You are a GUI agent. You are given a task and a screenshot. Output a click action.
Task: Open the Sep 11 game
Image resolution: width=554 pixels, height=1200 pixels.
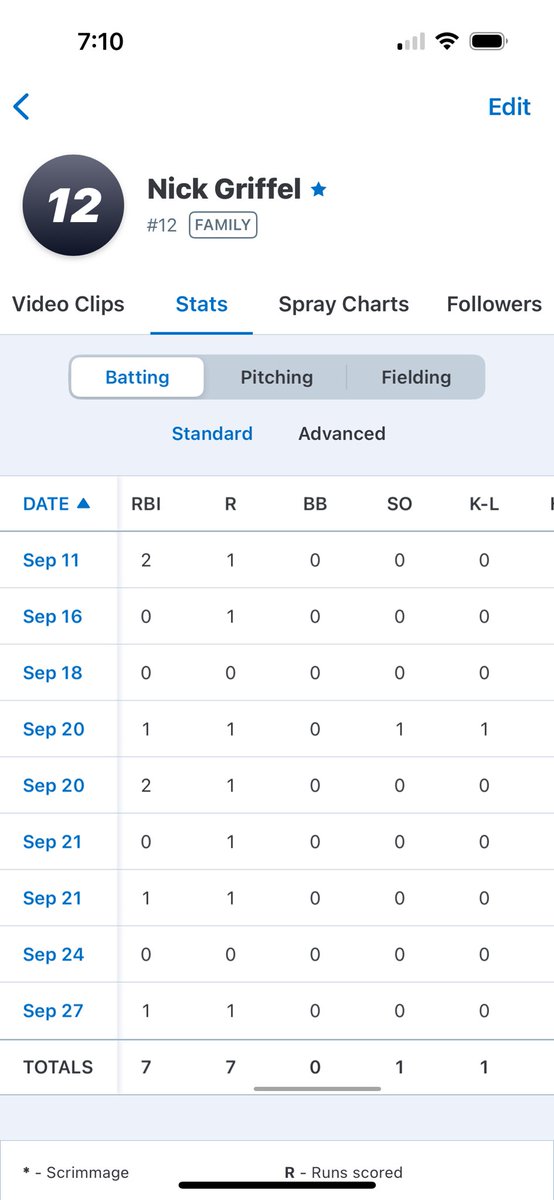tap(51, 560)
